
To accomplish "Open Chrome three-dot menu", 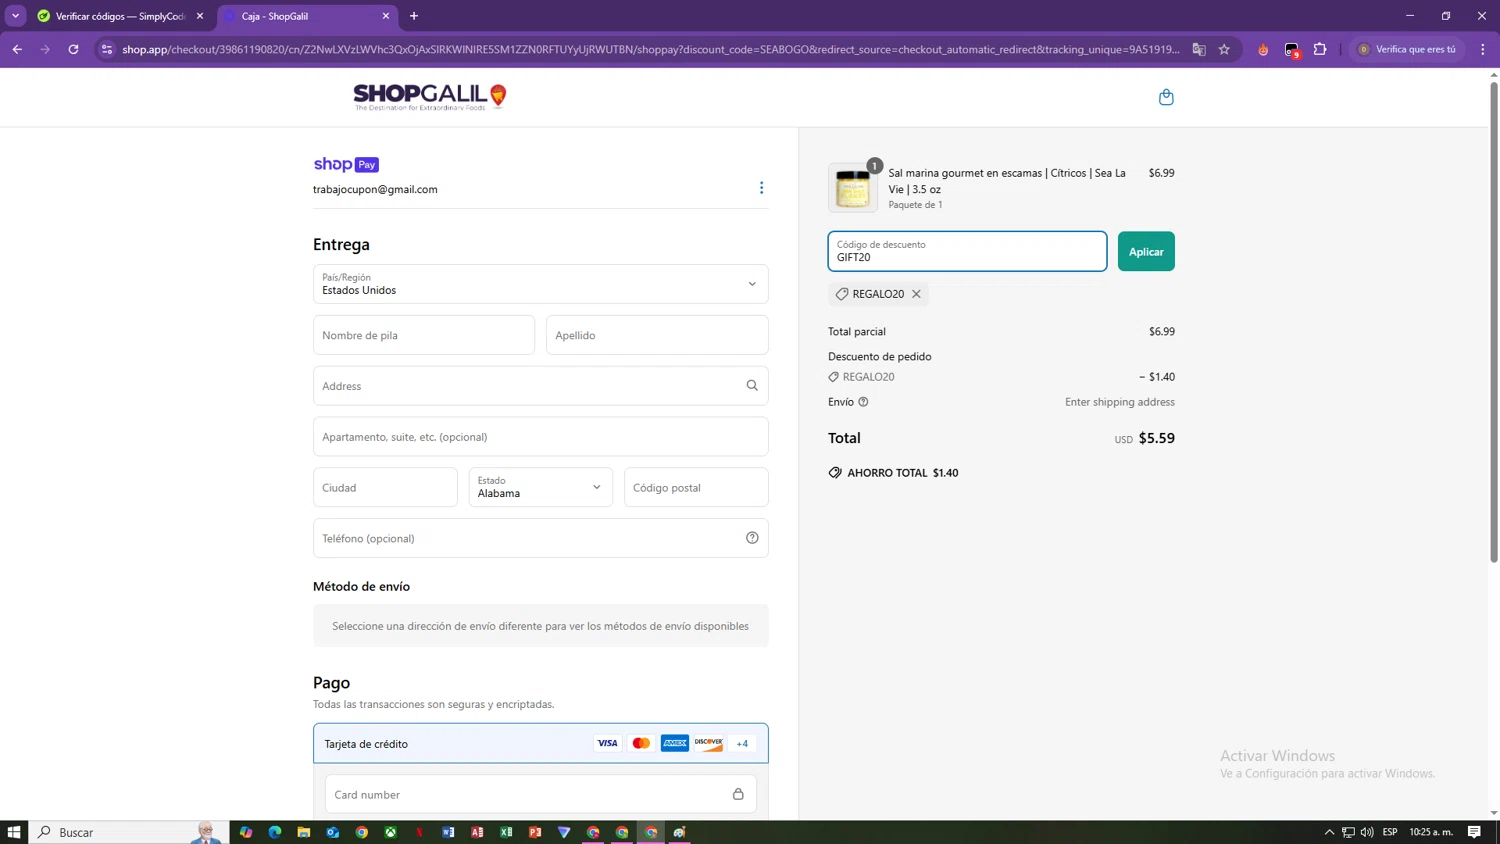I will (1483, 49).
